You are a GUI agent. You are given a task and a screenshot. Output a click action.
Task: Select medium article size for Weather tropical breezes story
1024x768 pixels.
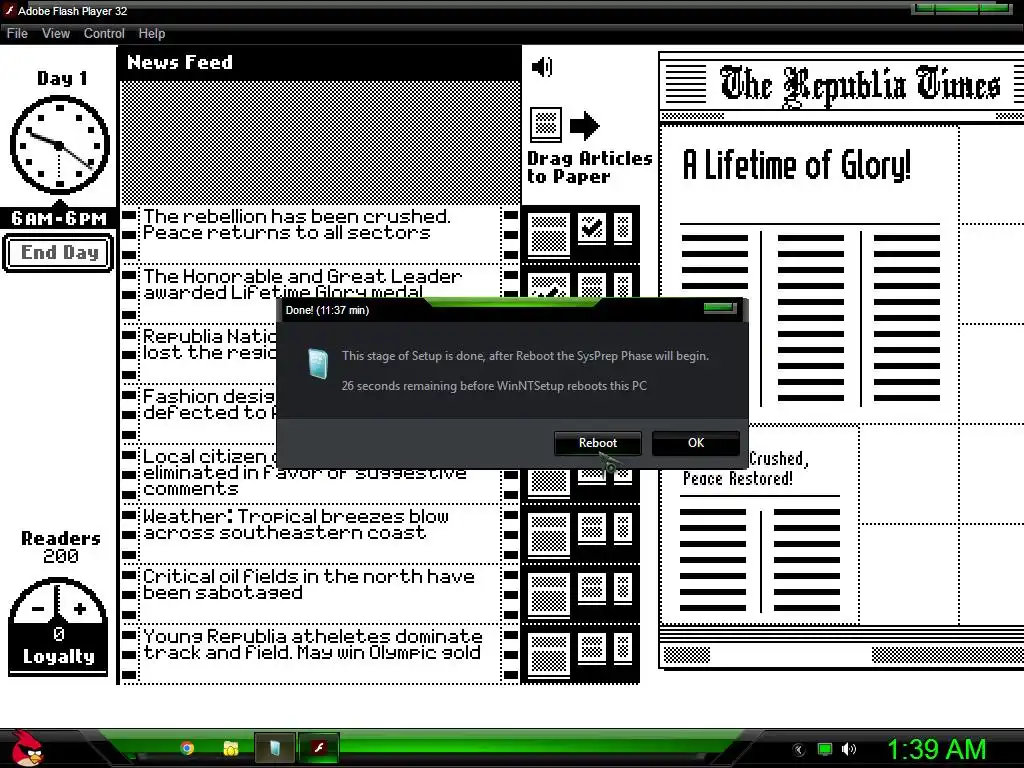click(x=592, y=528)
